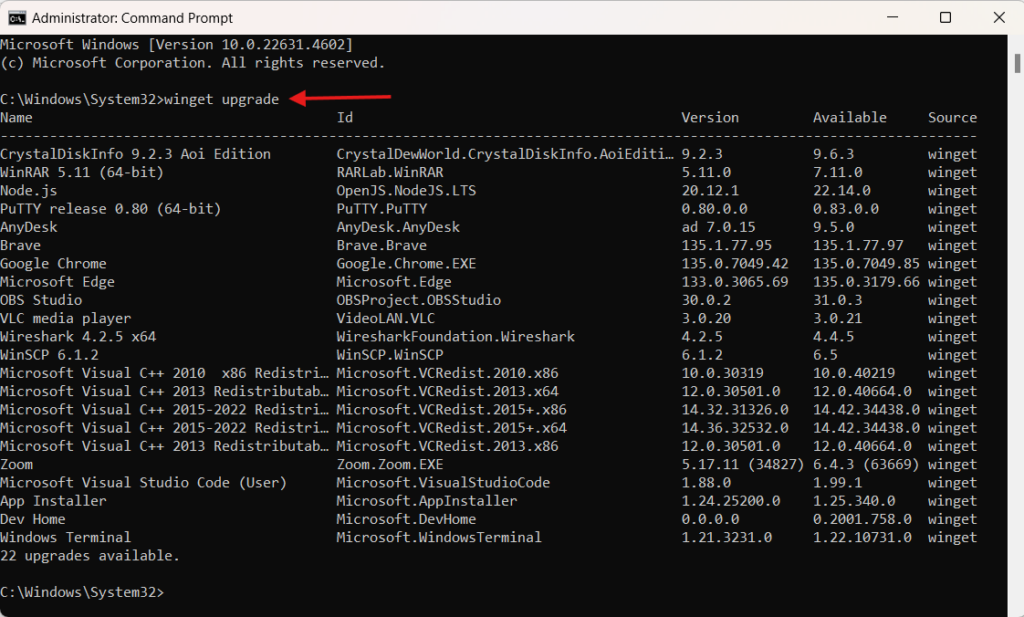The width and height of the screenshot is (1024, 617).
Task: Click the 'Microsoft.DevHome' id
Action: point(406,520)
